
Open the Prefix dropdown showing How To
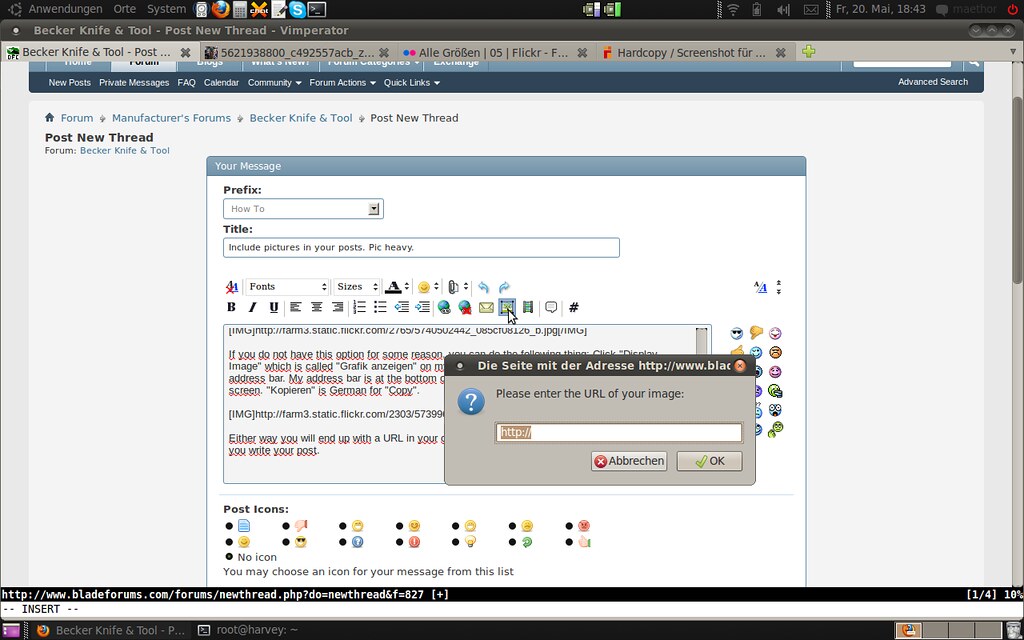[303, 209]
